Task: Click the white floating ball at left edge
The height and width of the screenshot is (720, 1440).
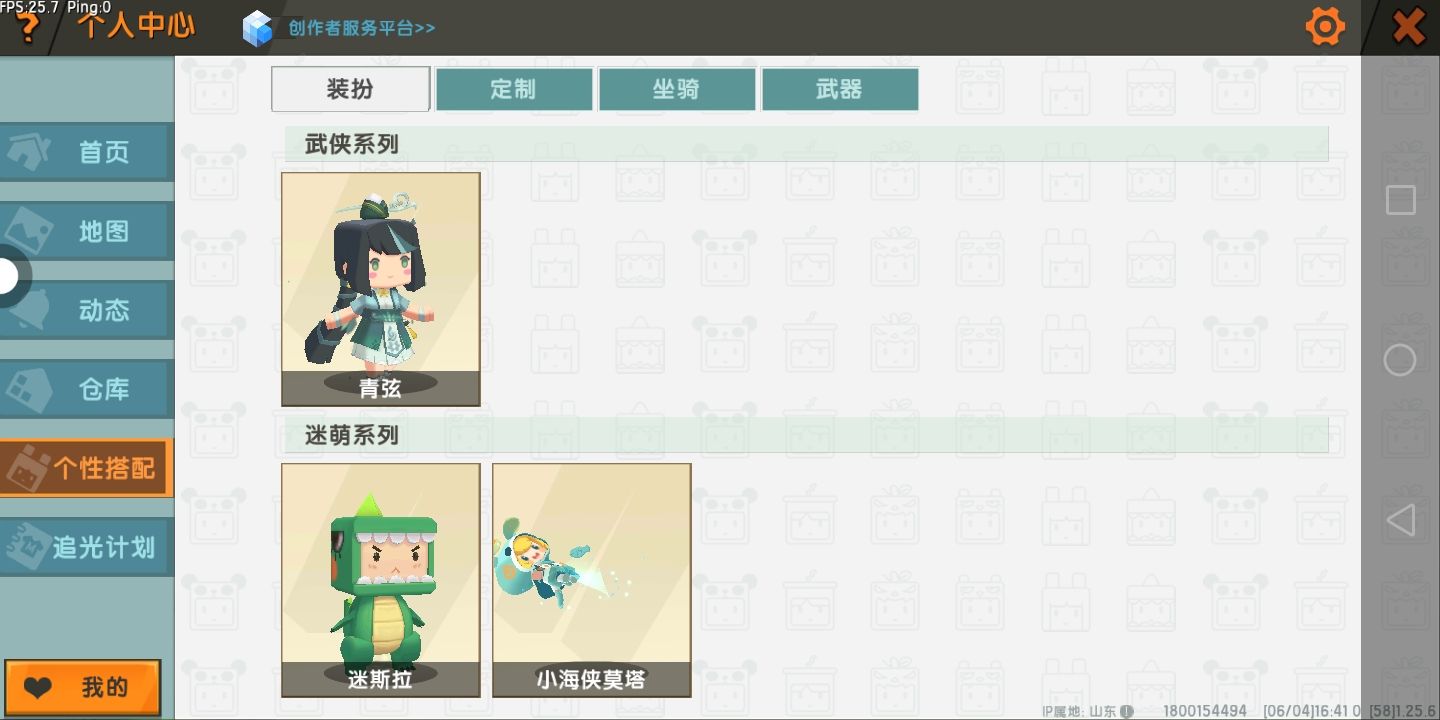Action: coord(10,276)
